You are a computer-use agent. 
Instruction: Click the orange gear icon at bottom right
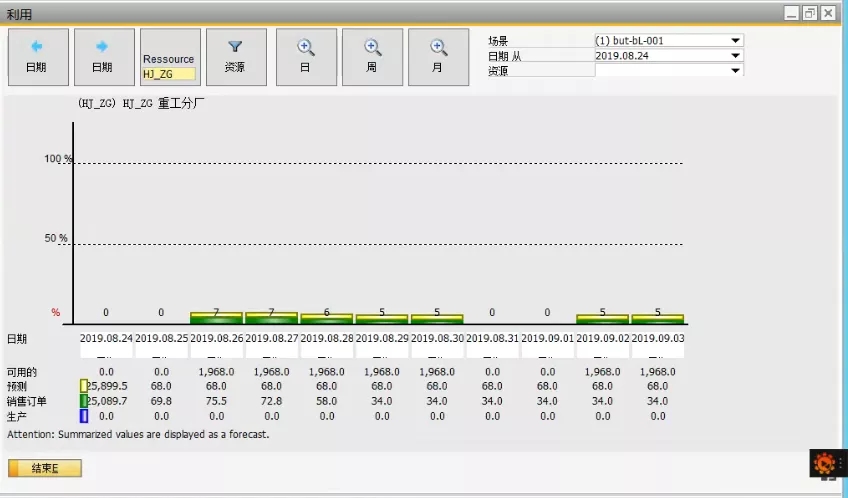pos(825,463)
